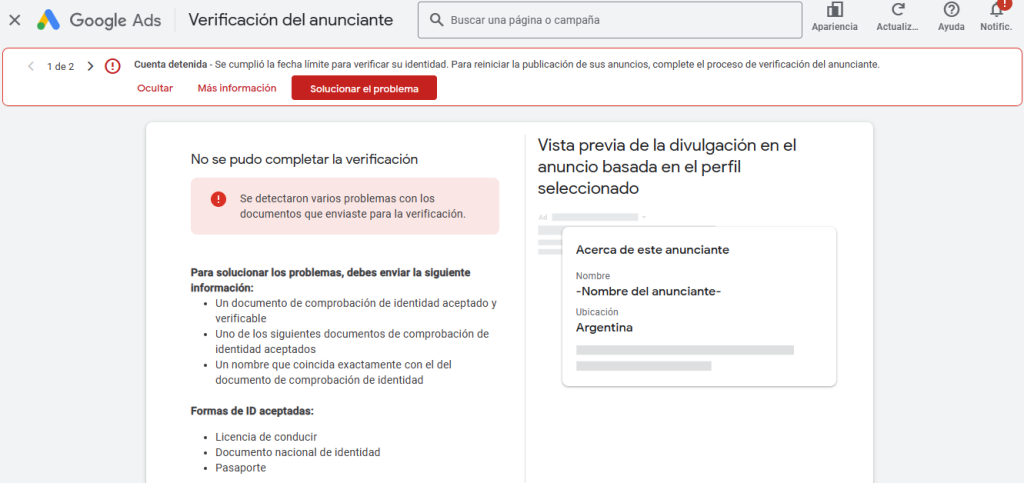The image size is (1024, 483).
Task: Click the Google Ads logo
Action: (99, 20)
